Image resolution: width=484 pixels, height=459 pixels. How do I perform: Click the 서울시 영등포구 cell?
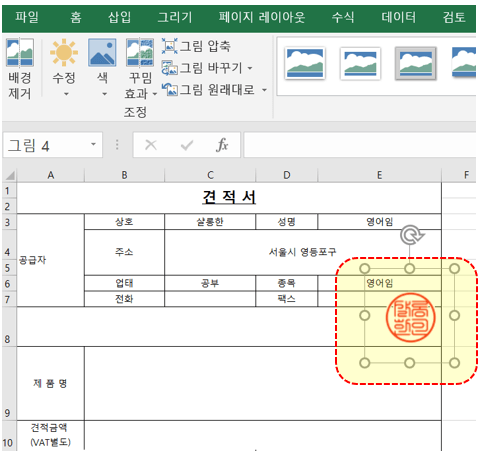[x=303, y=252]
